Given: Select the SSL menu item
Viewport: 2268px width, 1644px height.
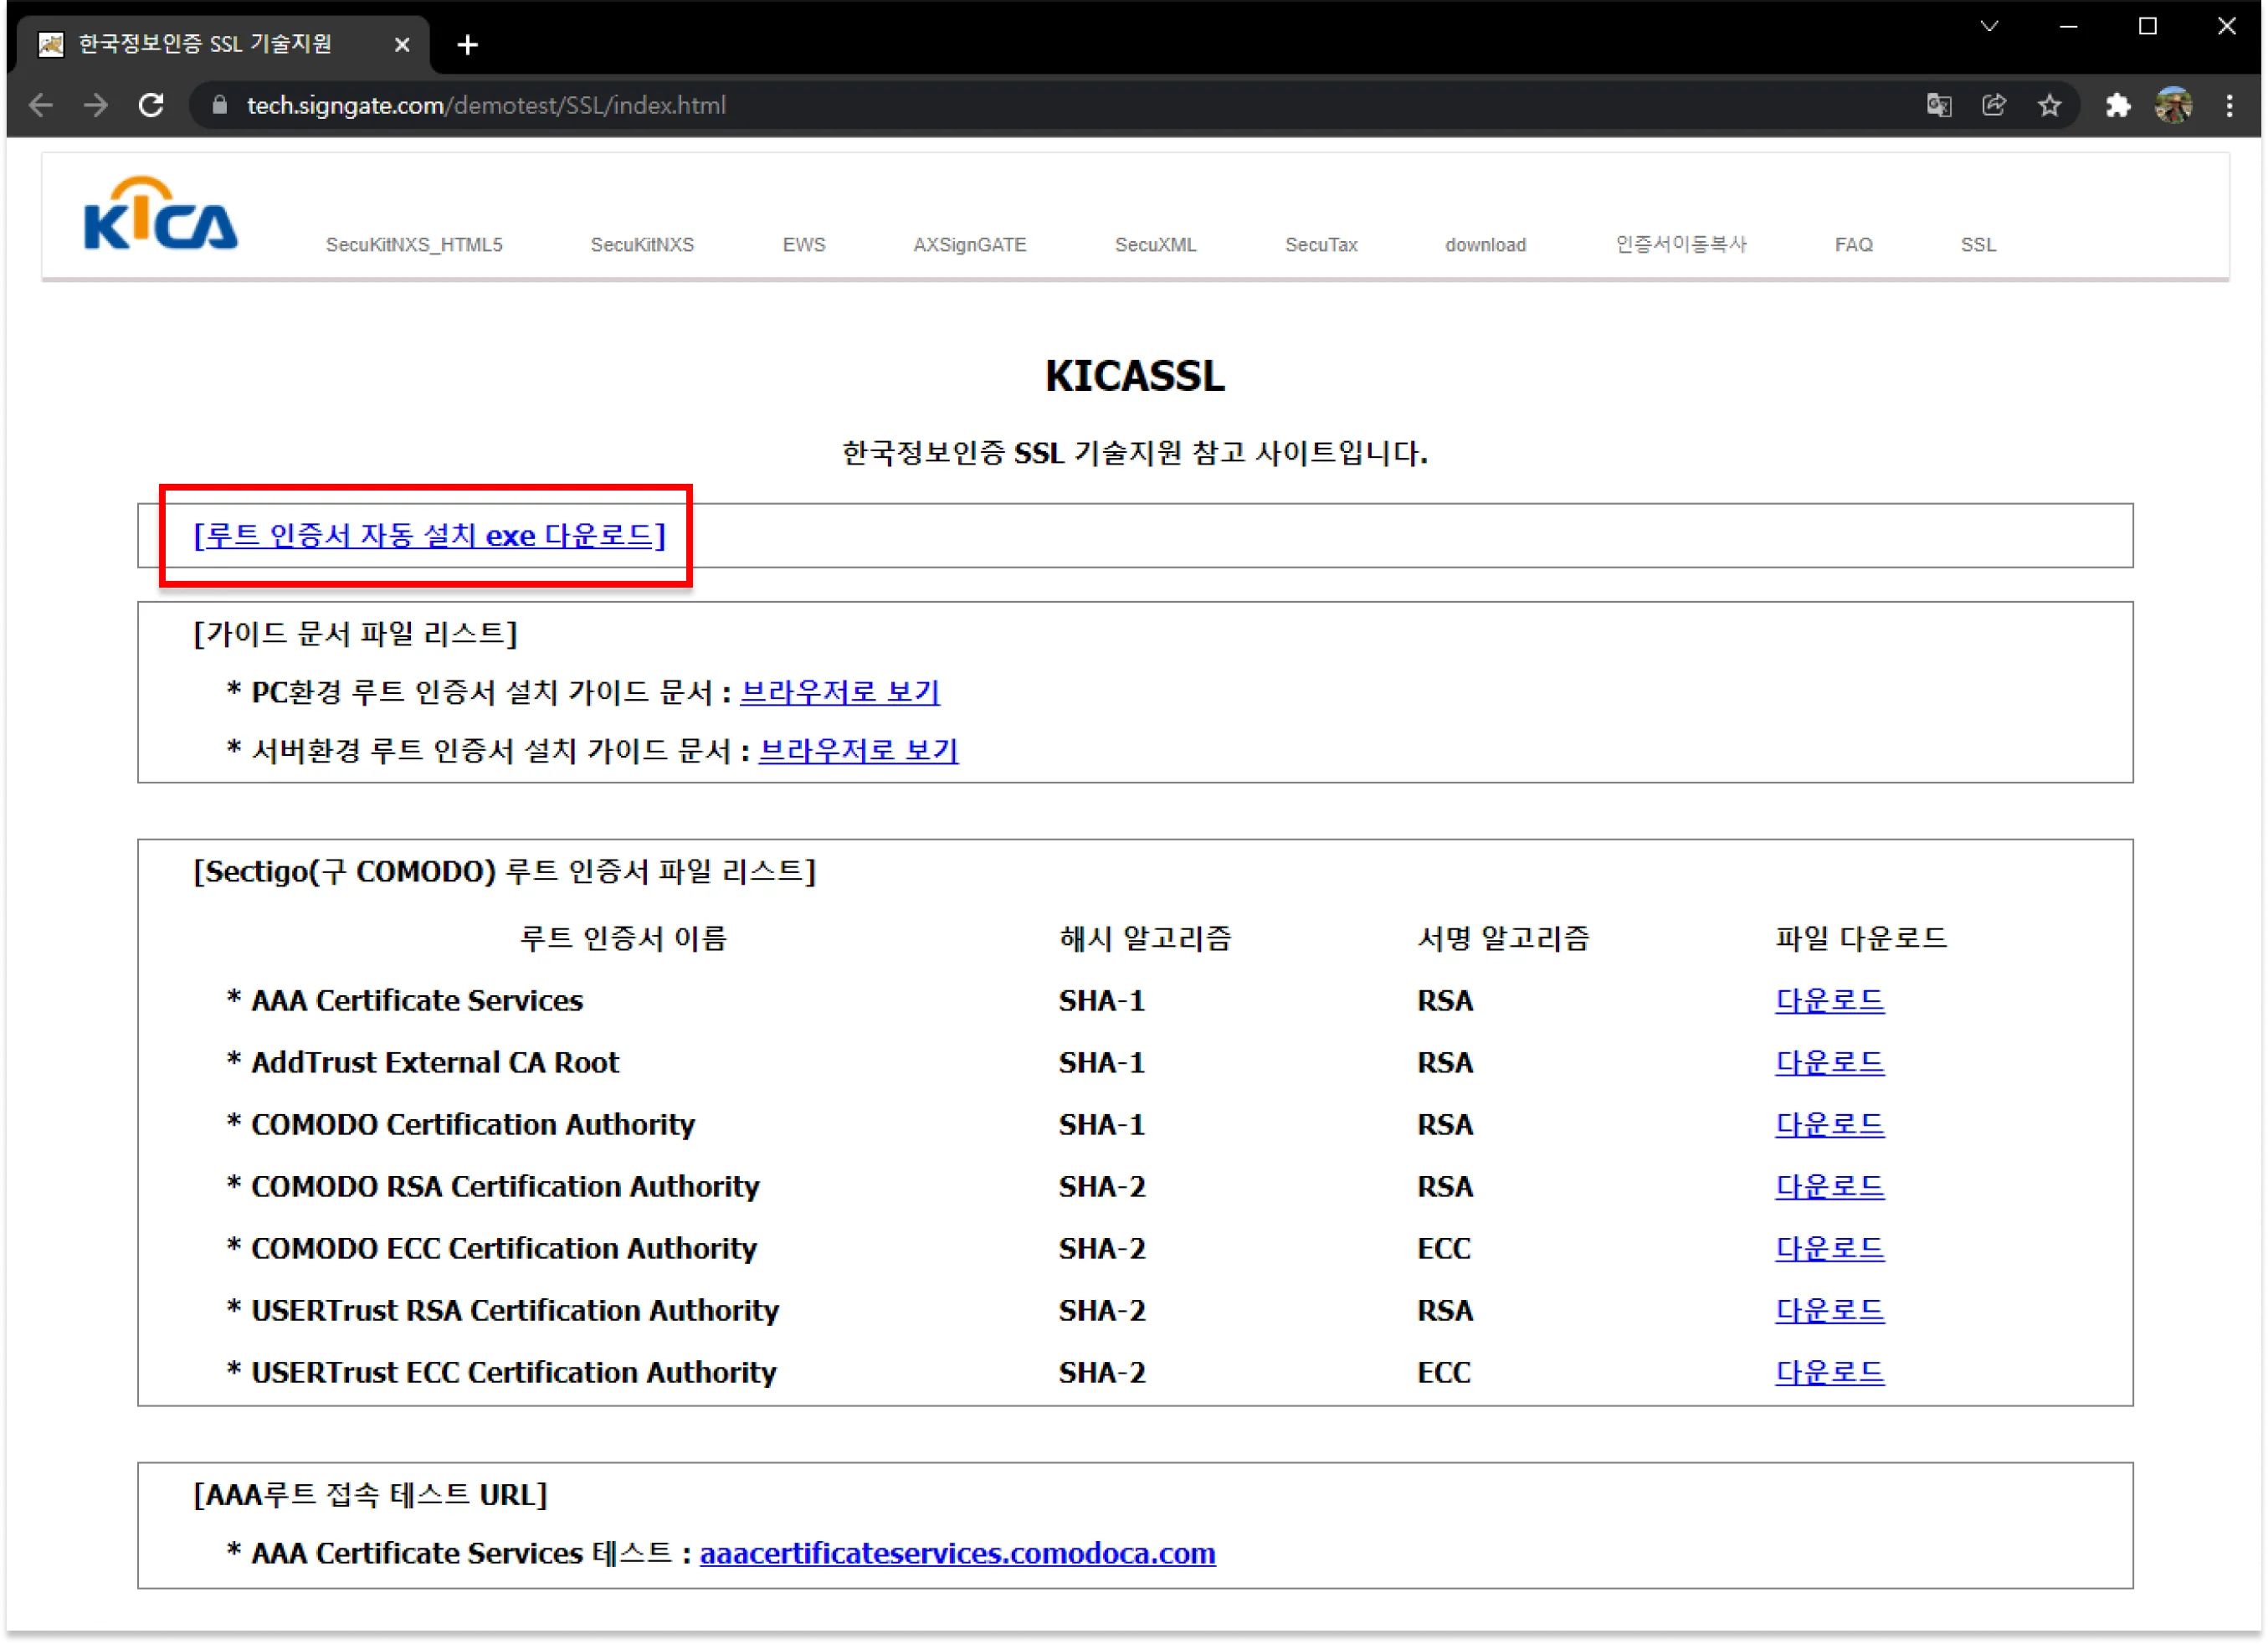Looking at the screenshot, I should pyautogui.click(x=1977, y=245).
